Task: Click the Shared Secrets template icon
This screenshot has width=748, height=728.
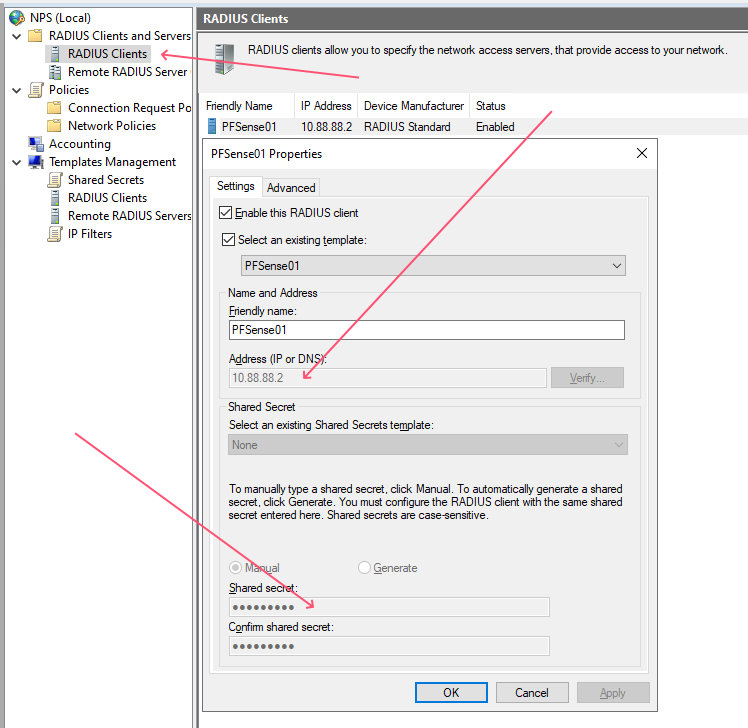Action: coord(56,180)
